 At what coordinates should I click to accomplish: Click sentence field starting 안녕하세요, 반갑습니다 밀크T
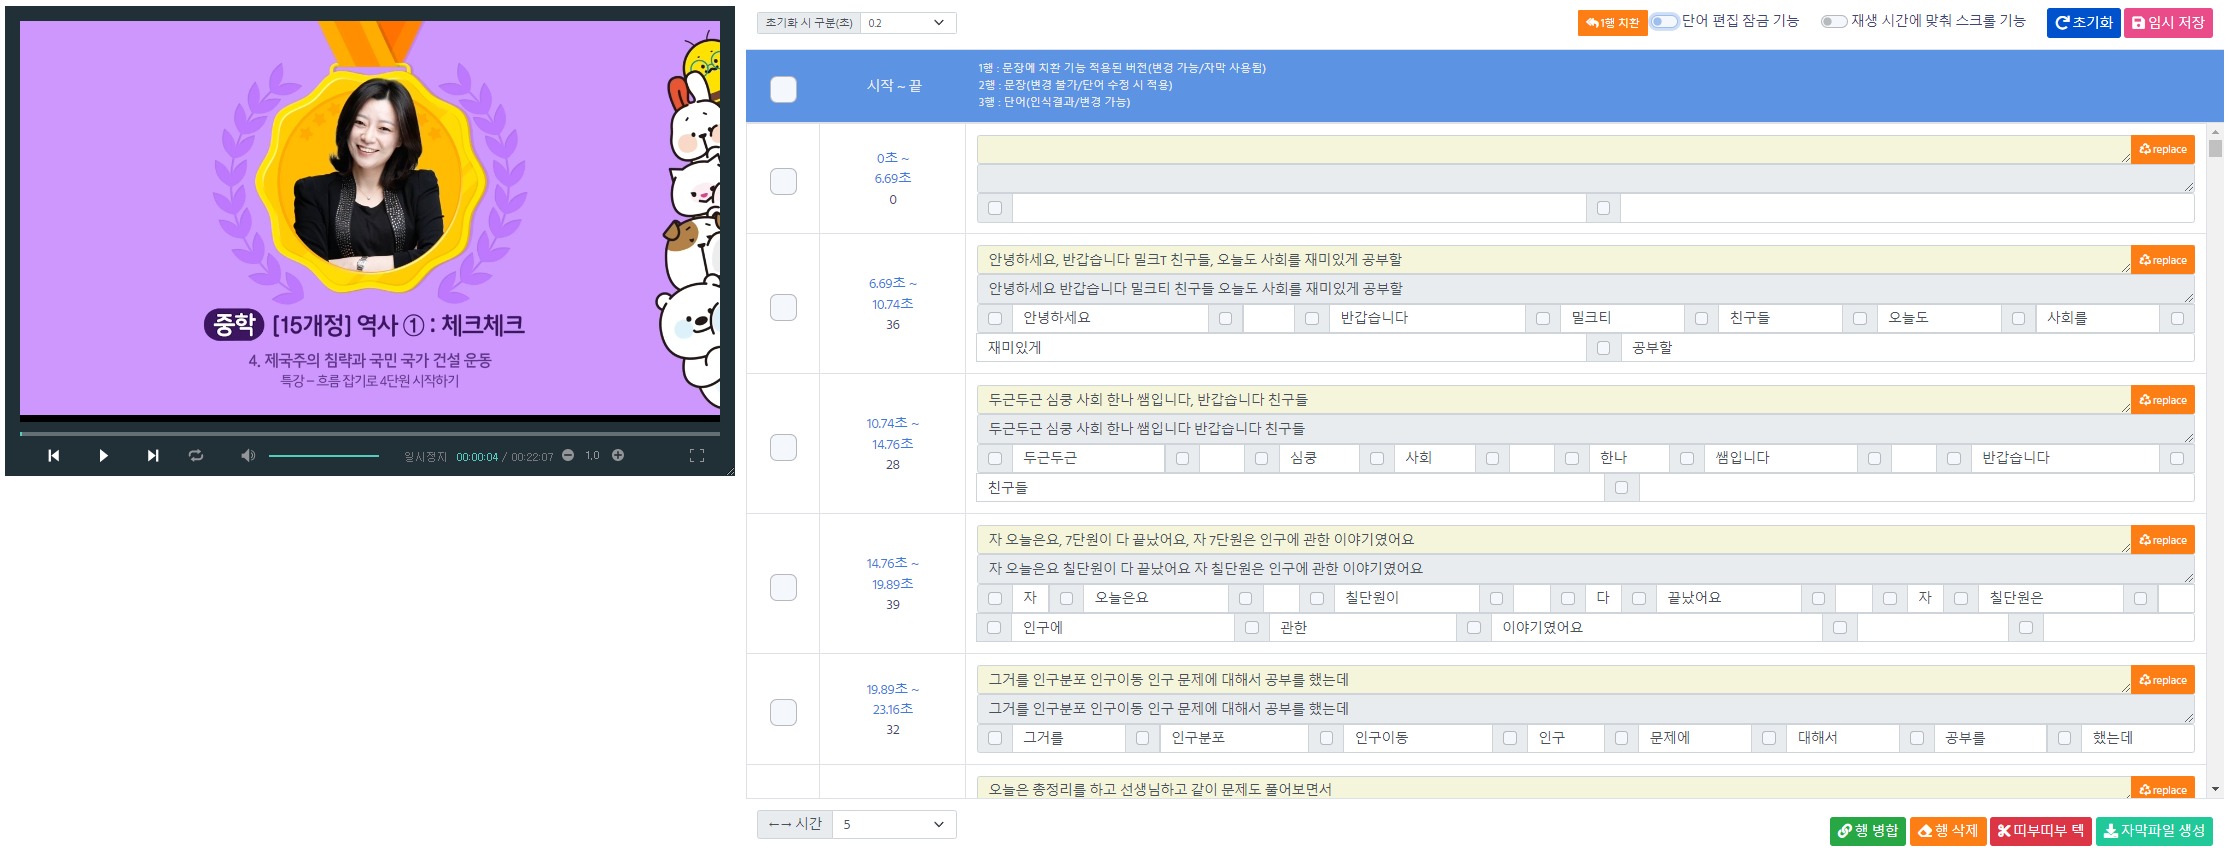1553,260
